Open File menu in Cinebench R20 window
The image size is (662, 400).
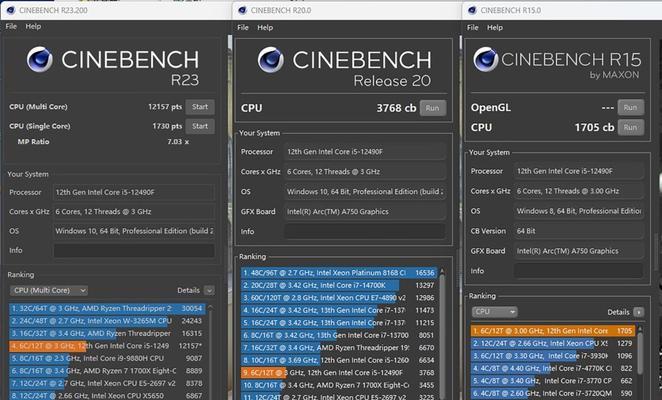tap(243, 27)
